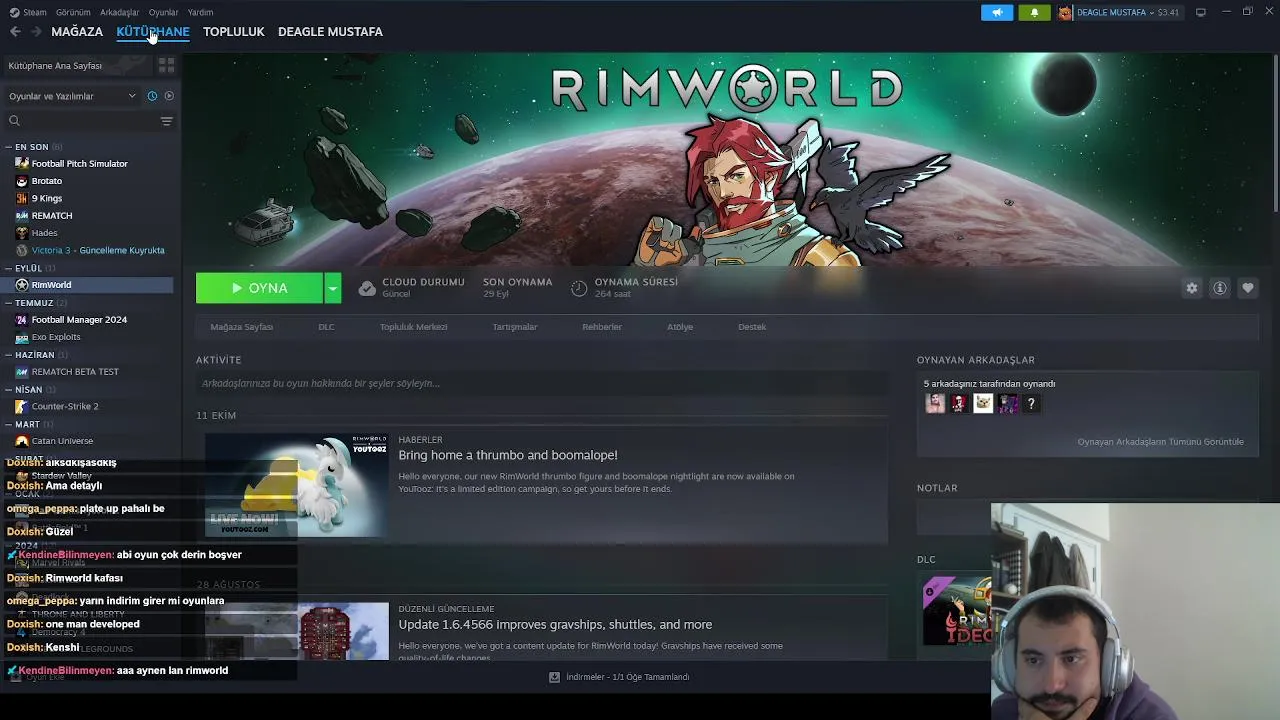Click first friend avatar in Oynayan Arkadaşlar
1280x720 pixels.
point(935,403)
